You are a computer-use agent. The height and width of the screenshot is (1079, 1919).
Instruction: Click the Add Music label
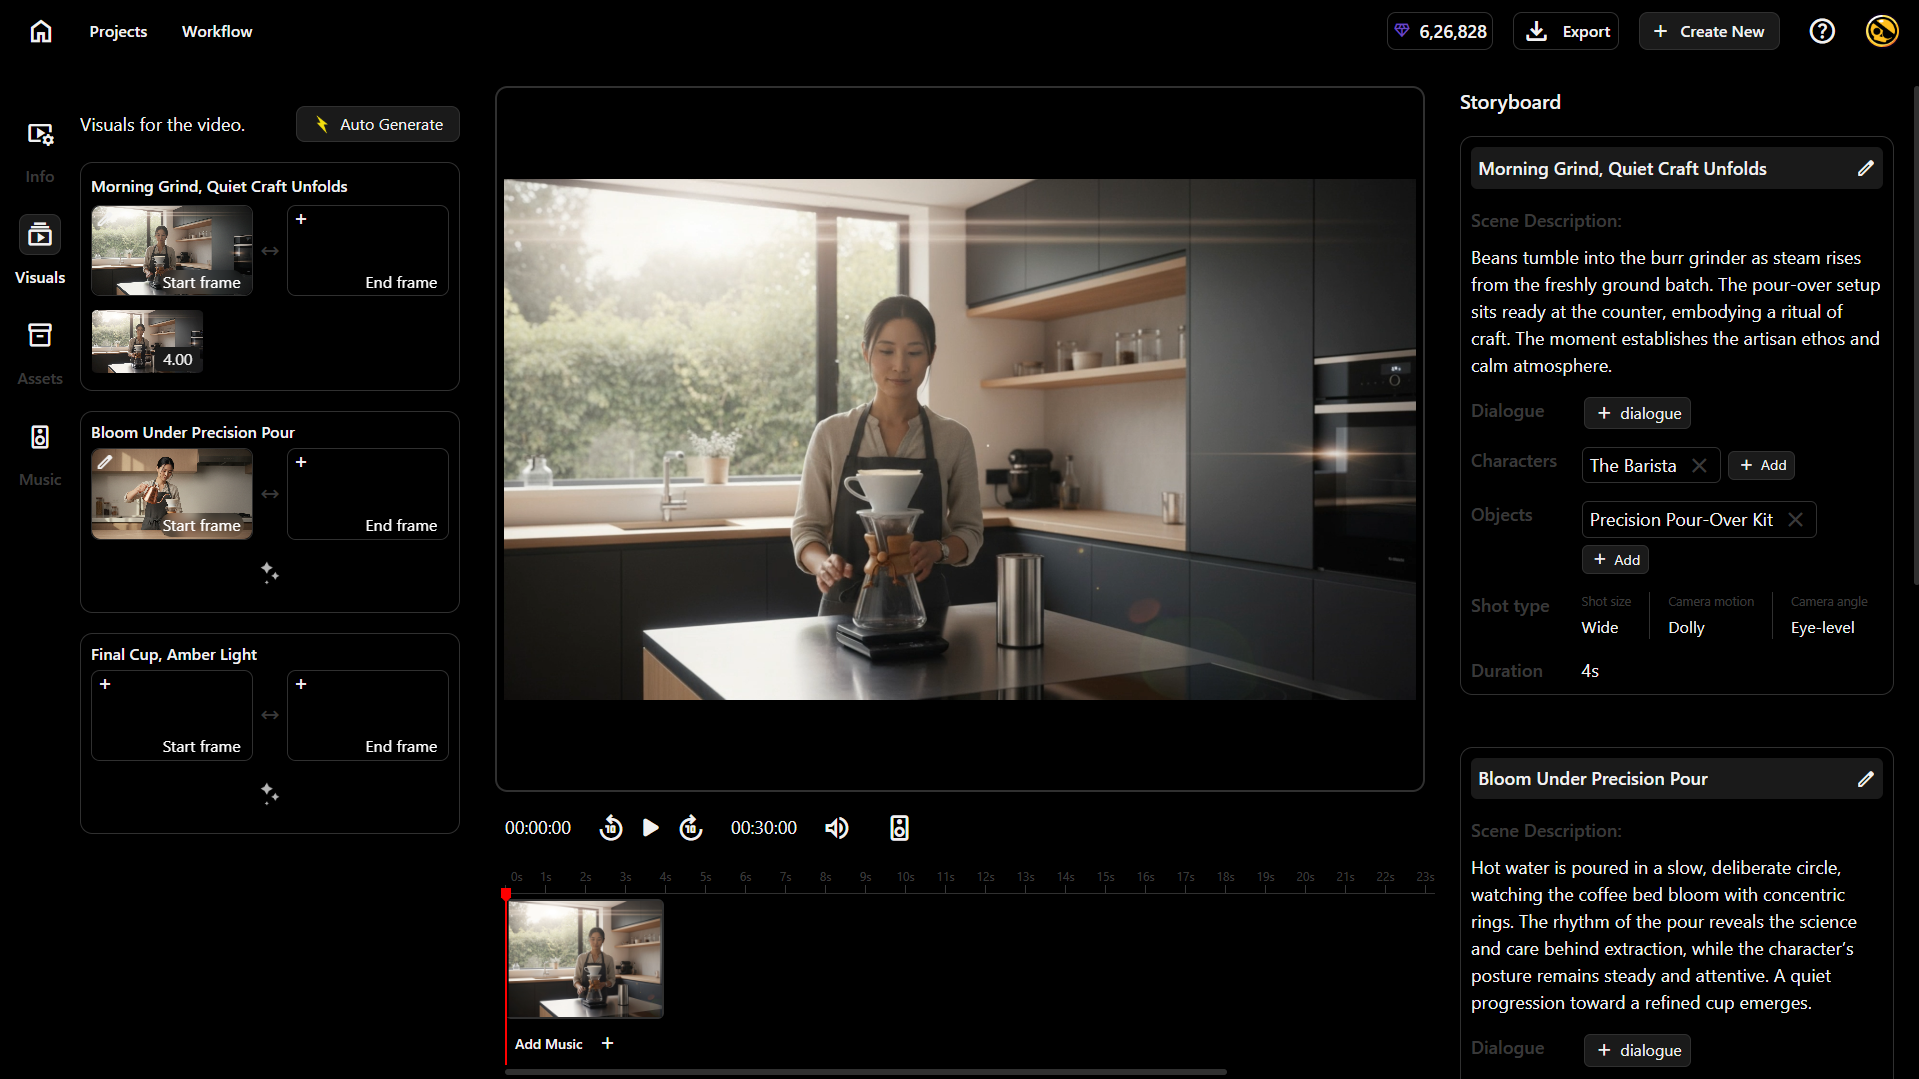pyautogui.click(x=548, y=1044)
